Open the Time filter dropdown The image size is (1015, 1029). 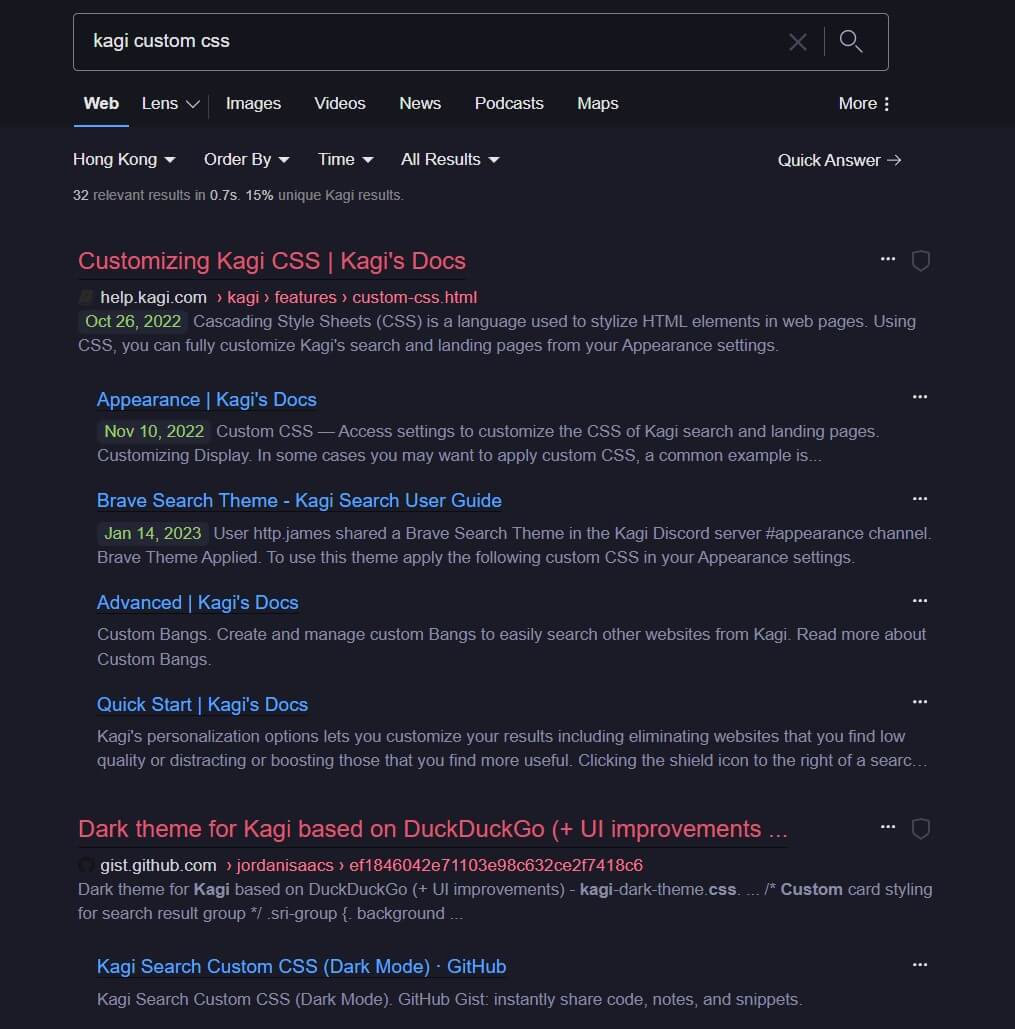tap(345, 159)
